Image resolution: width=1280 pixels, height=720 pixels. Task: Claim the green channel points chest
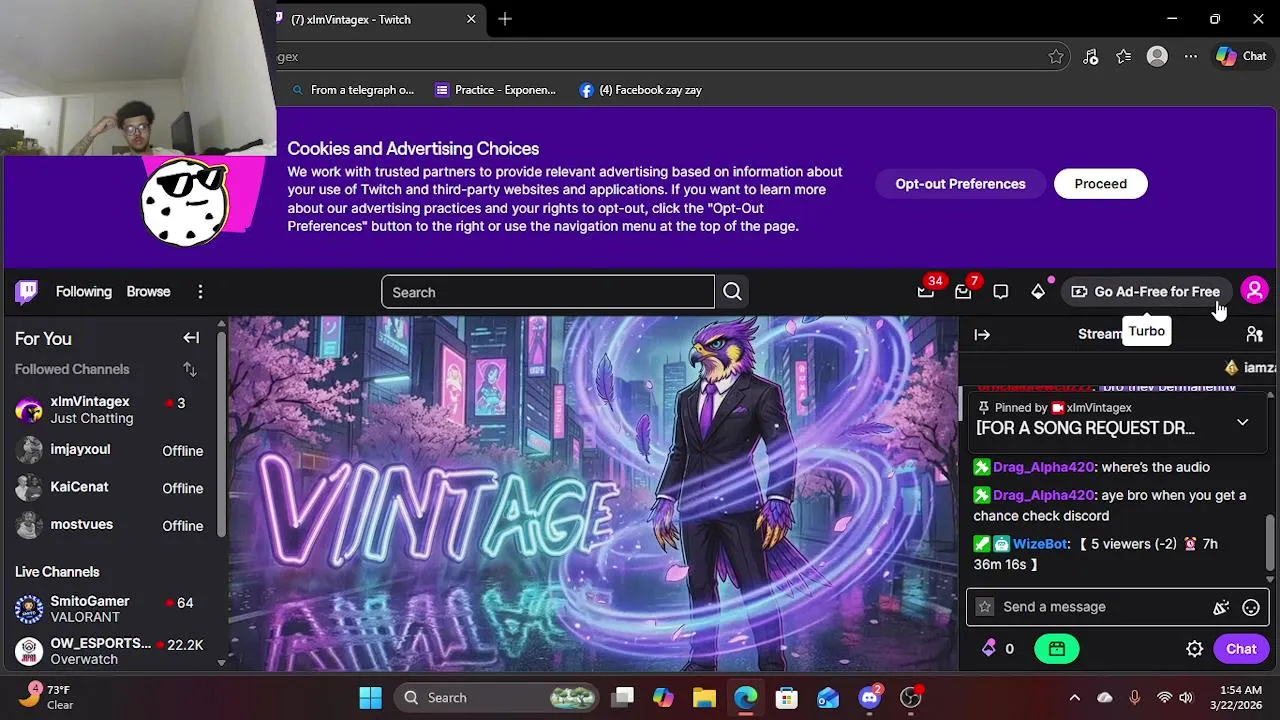(x=1057, y=649)
